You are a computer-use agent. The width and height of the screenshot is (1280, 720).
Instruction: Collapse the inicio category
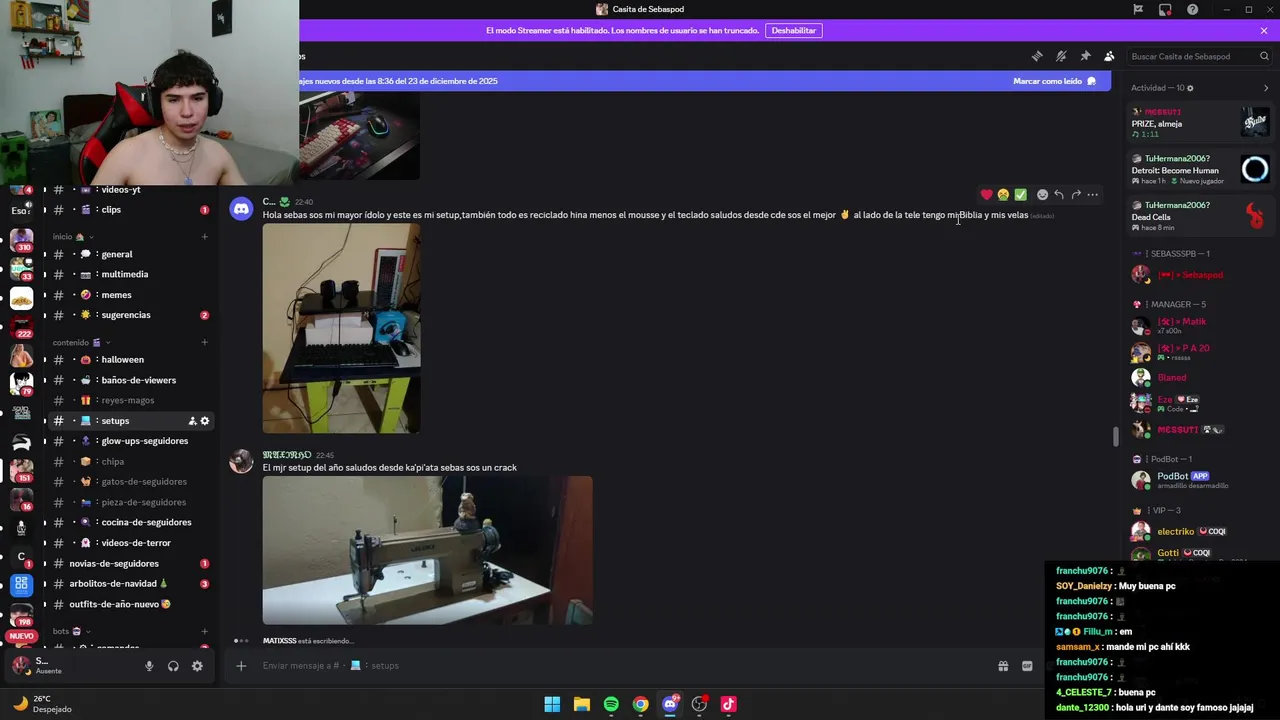coord(71,237)
